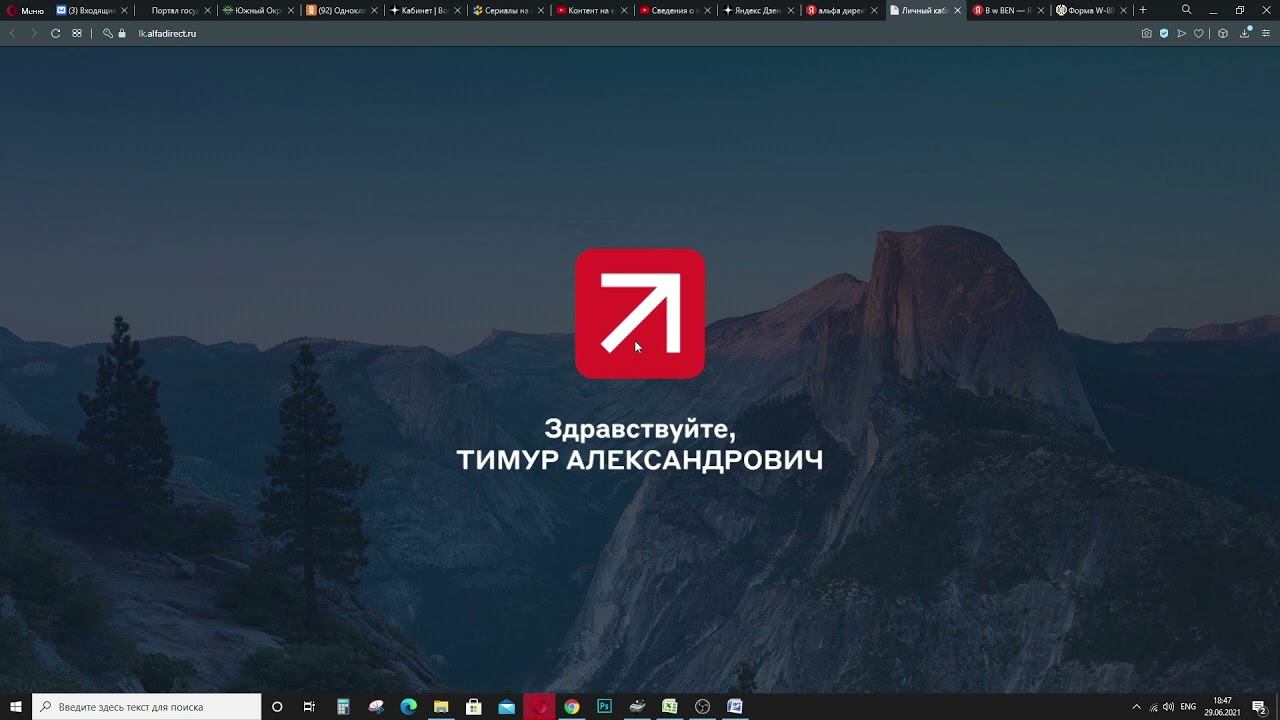Reload the current page
This screenshot has width=1280, height=720.
[55, 33]
